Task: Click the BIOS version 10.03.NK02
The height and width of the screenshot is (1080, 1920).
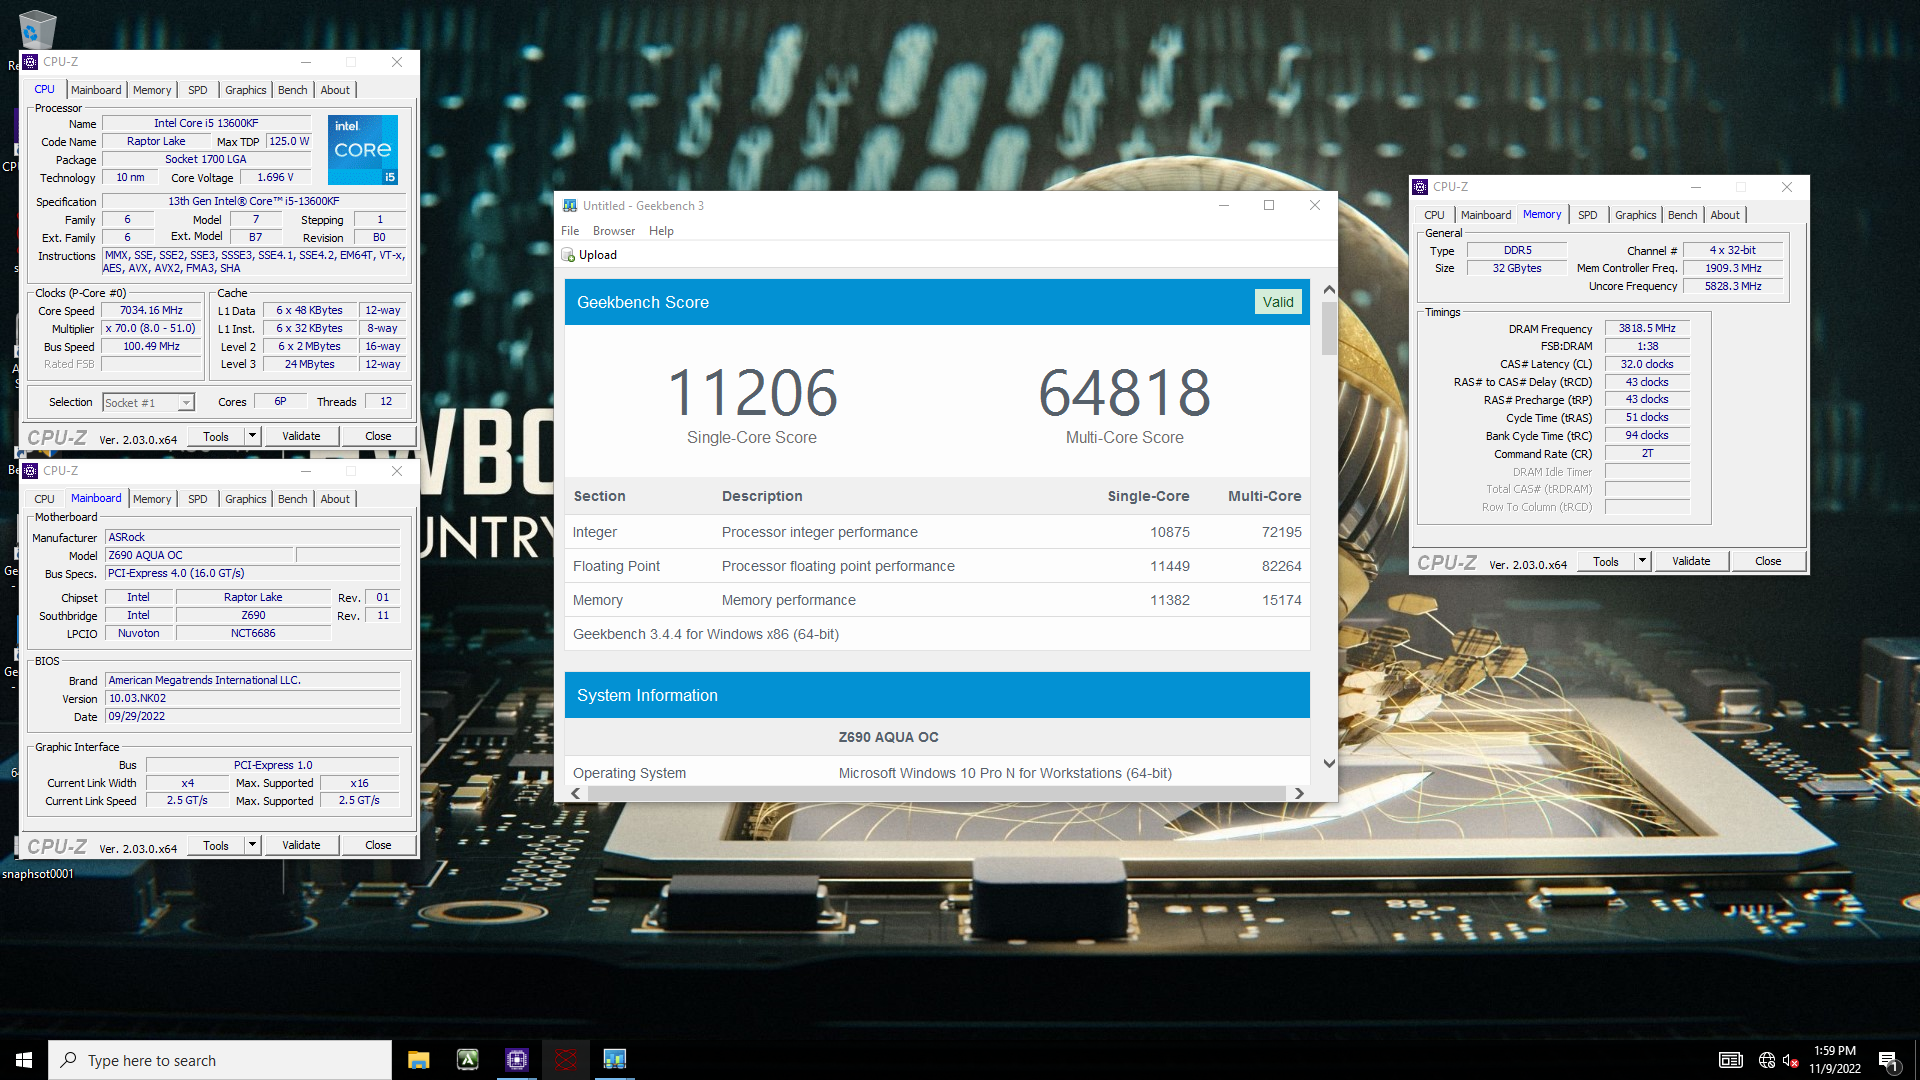Action: tap(252, 699)
